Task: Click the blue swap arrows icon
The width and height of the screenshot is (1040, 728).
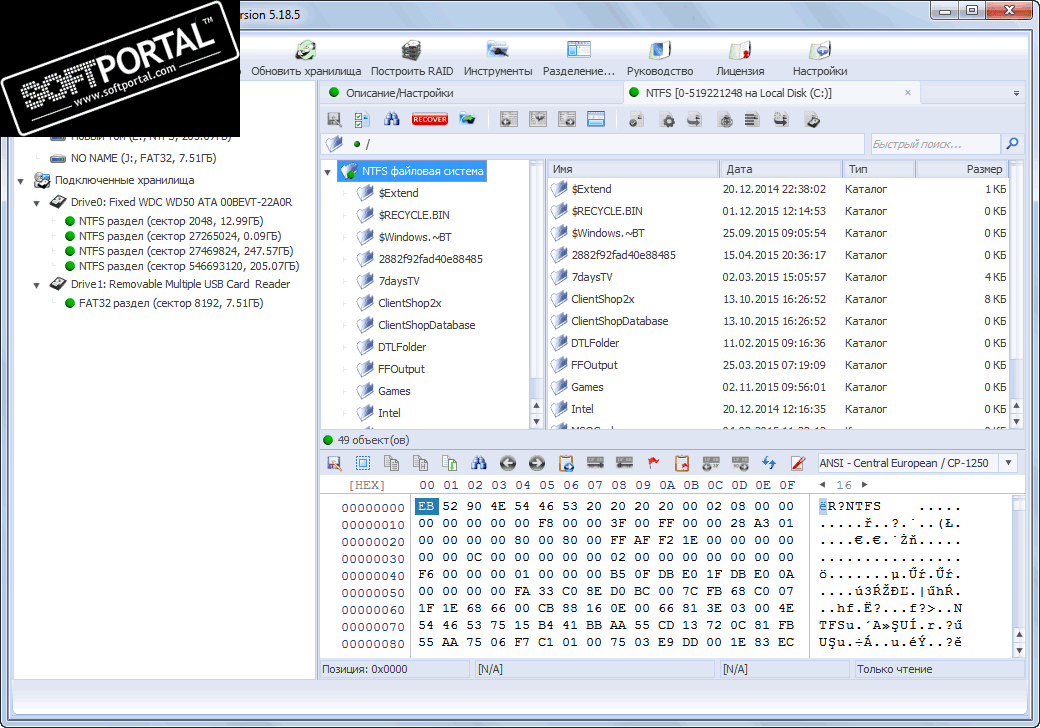Action: click(769, 463)
